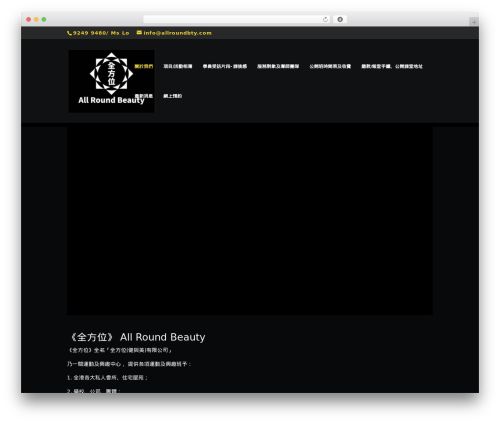
Task: Open the 網上預約 online booking menu item
Action: (x=173, y=96)
